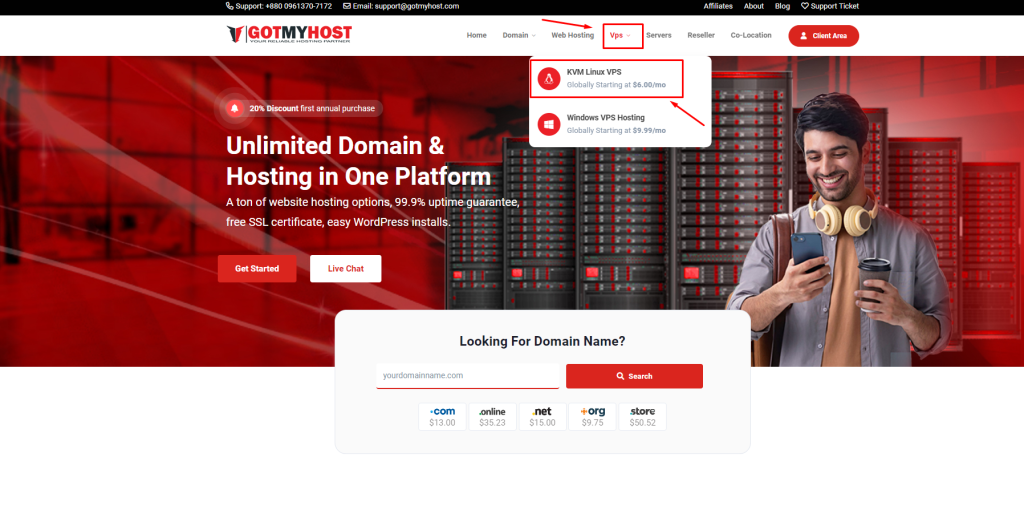This screenshot has width=1024, height=506.
Task: Click the .com domain price tile
Action: point(442,417)
